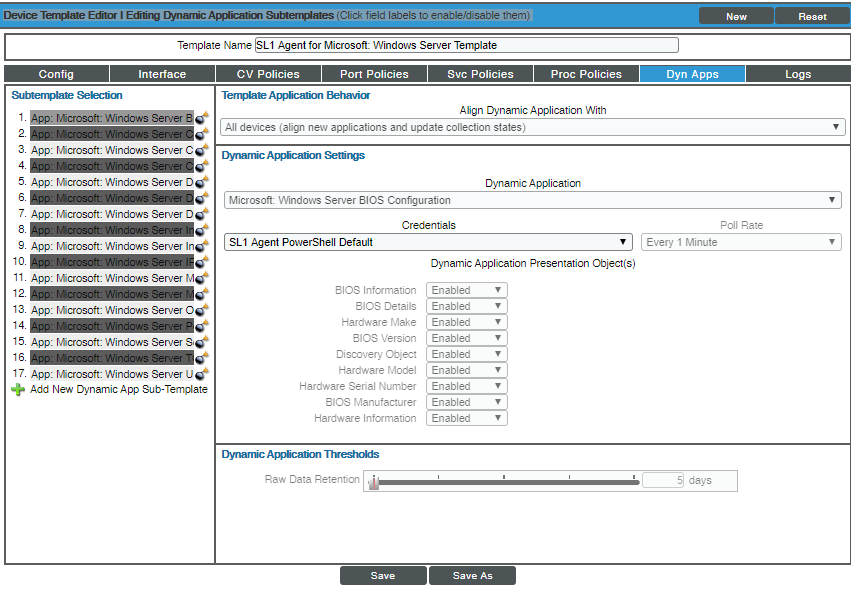The height and width of the screenshot is (589, 851).
Task: Click the retention days value field
Action: click(663, 480)
